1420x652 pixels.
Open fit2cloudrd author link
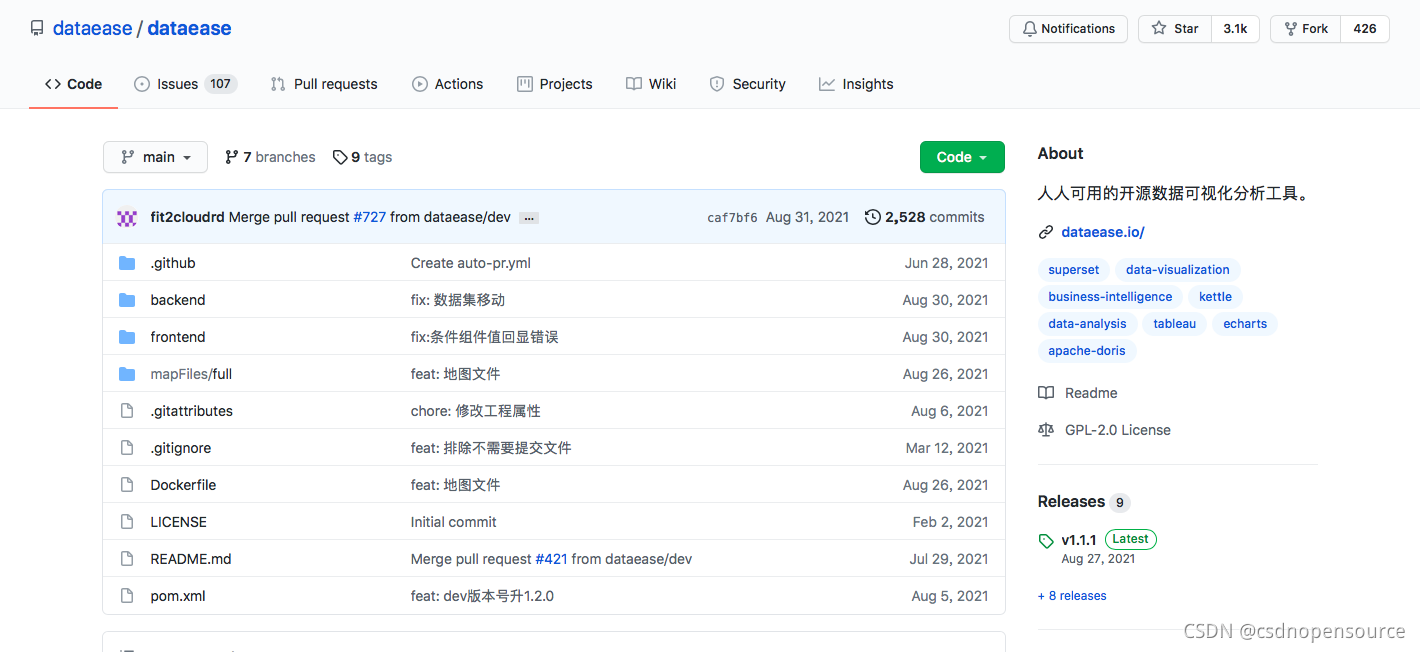click(187, 217)
